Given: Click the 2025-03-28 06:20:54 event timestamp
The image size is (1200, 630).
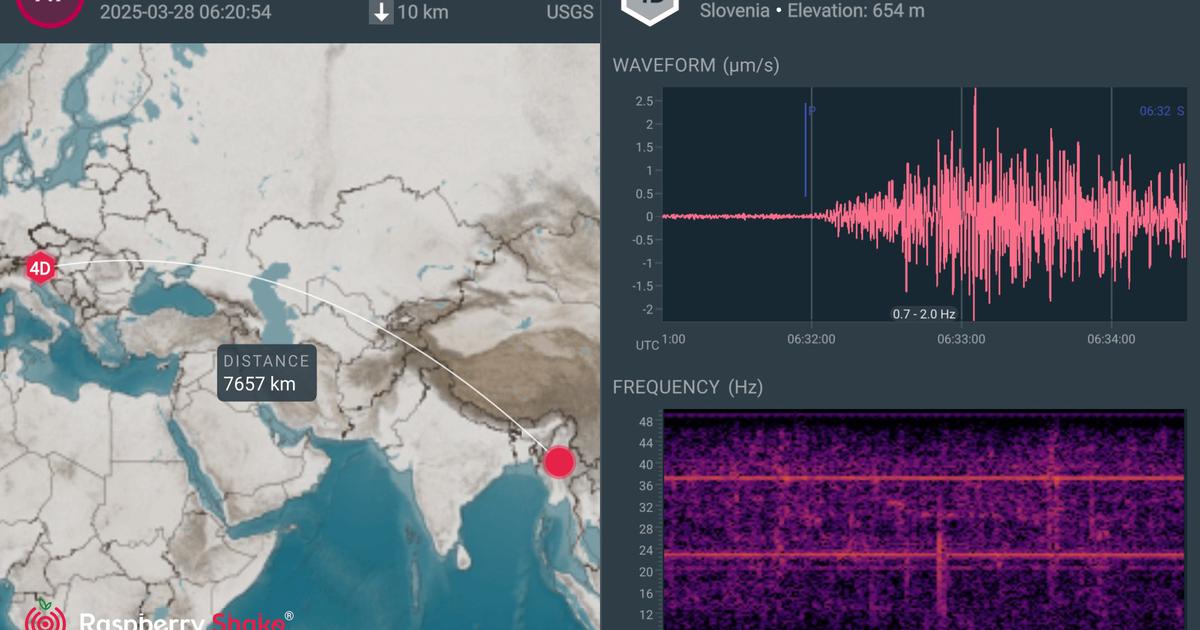Looking at the screenshot, I should (x=185, y=13).
